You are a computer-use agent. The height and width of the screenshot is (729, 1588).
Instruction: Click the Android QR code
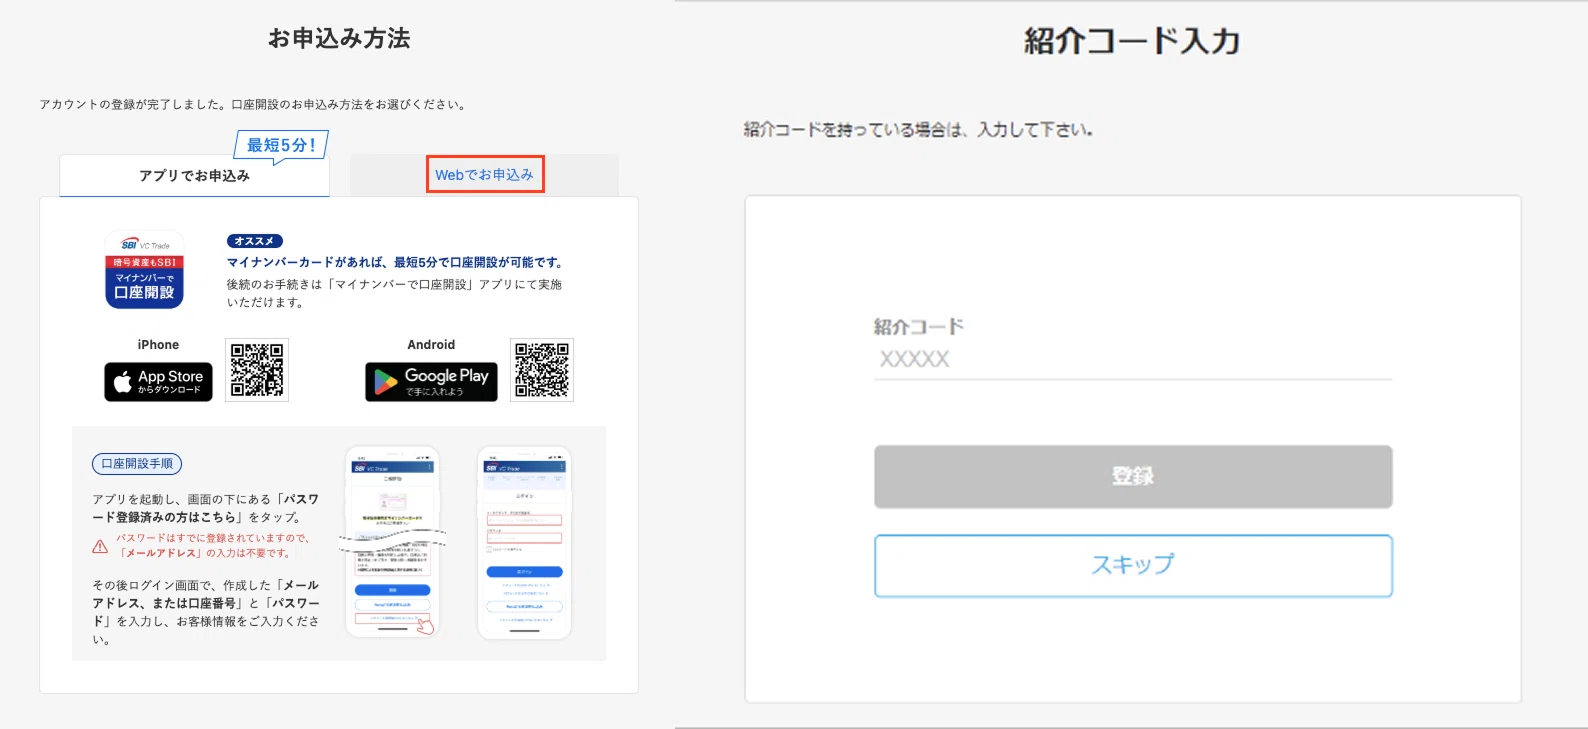click(x=542, y=370)
